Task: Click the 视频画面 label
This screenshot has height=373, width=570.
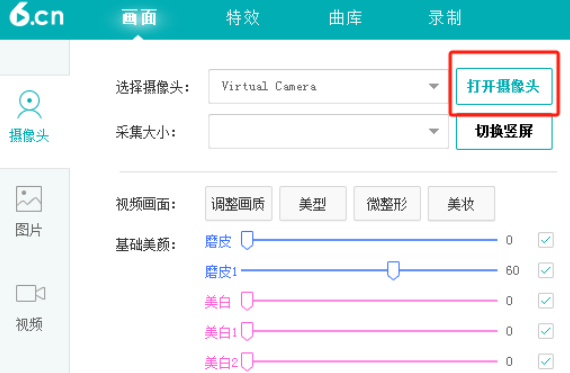Action: click(146, 204)
